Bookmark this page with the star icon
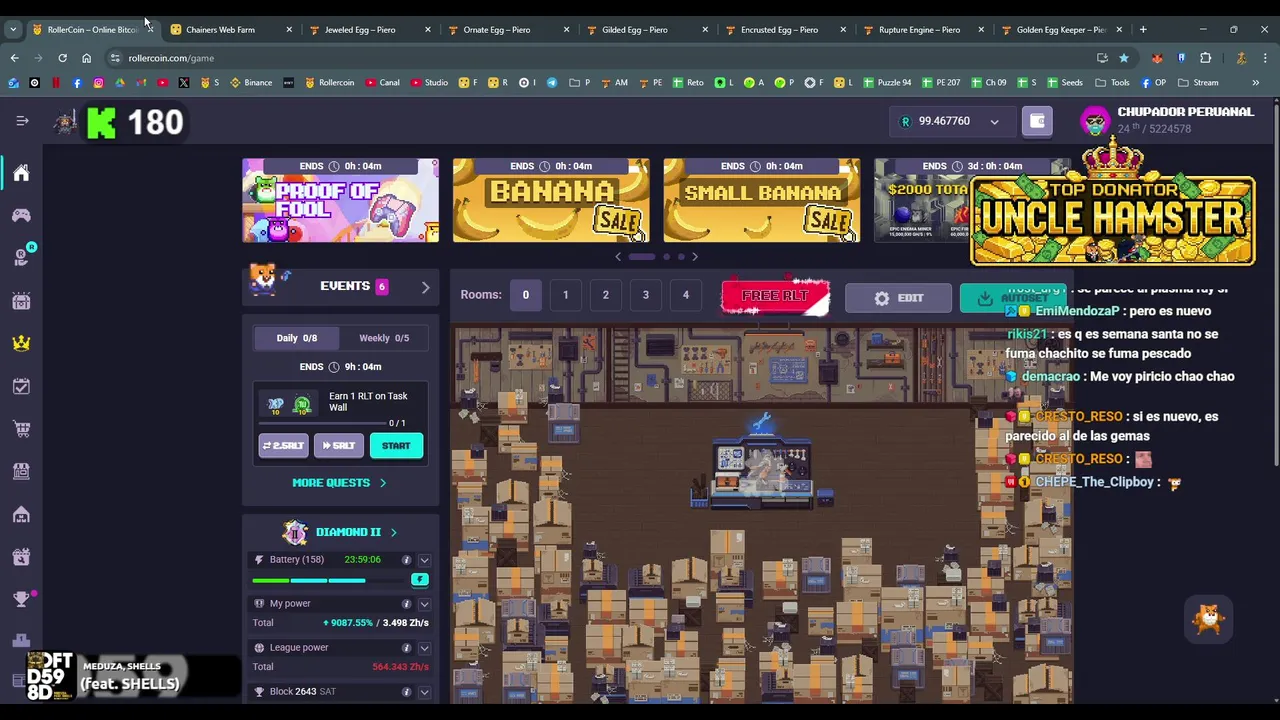 pos(1124,58)
